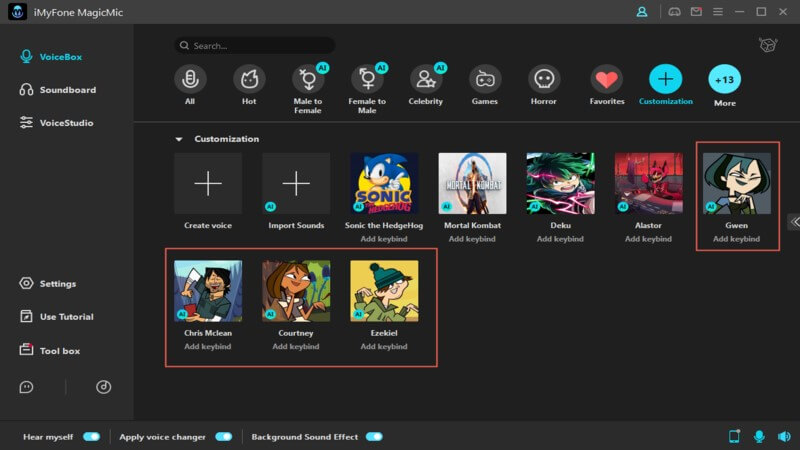
Task: Toggle the Apply voice changer switch
Action: tap(223, 437)
